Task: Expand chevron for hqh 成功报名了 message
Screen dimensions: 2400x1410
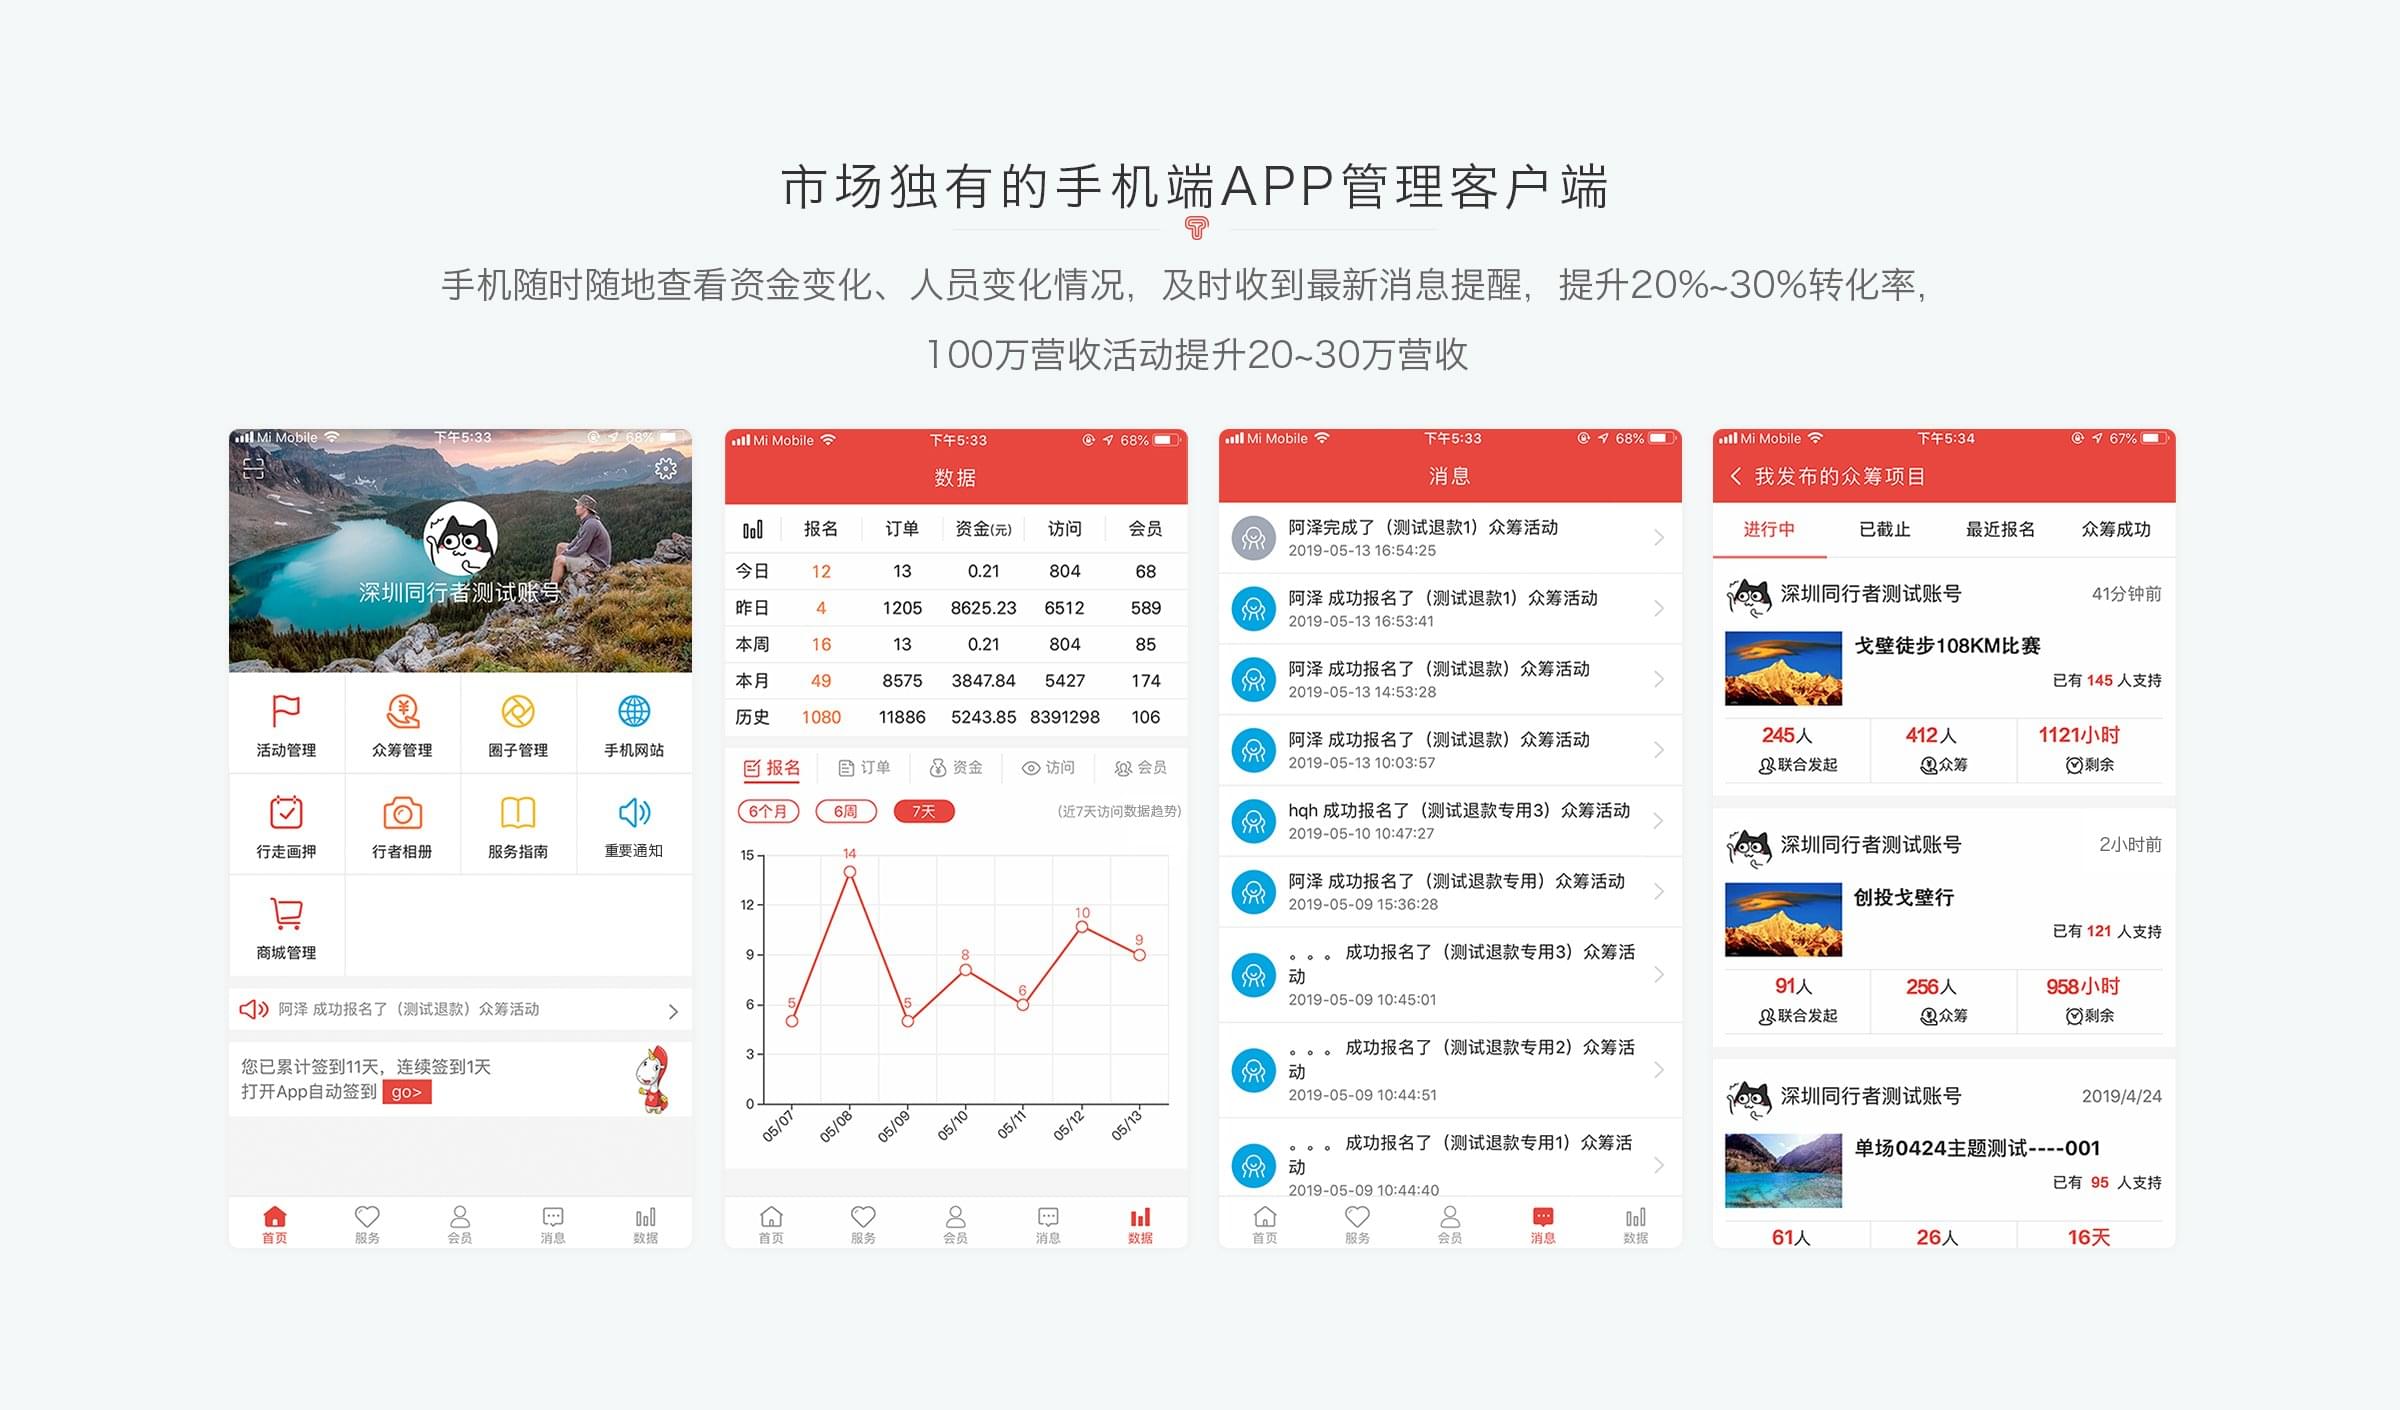Action: [1659, 821]
